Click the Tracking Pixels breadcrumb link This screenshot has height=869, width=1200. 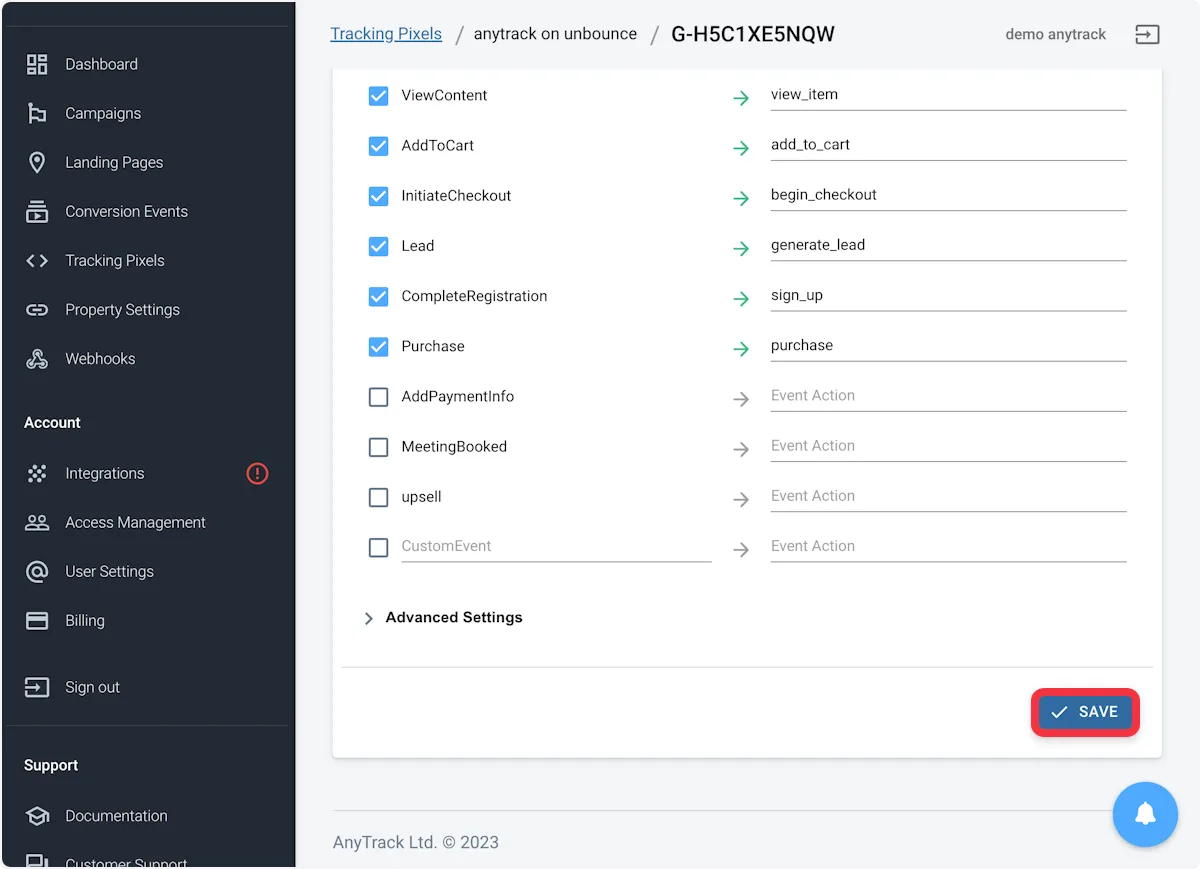tap(386, 34)
